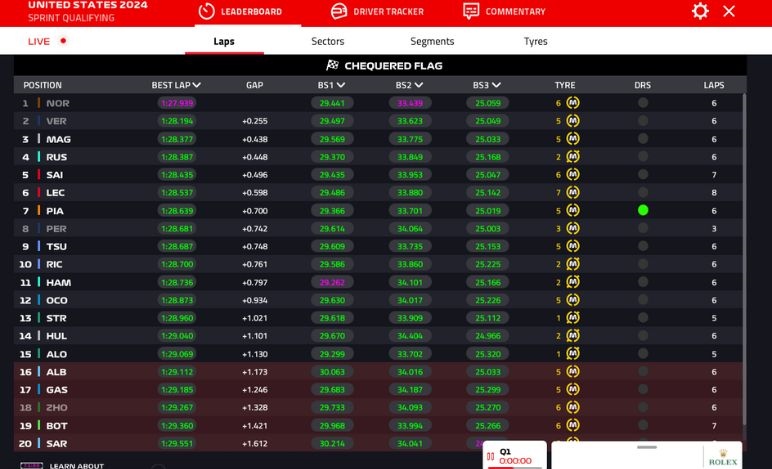Open the Driver Tracker view
The height and width of the screenshot is (469, 772).
click(377, 12)
